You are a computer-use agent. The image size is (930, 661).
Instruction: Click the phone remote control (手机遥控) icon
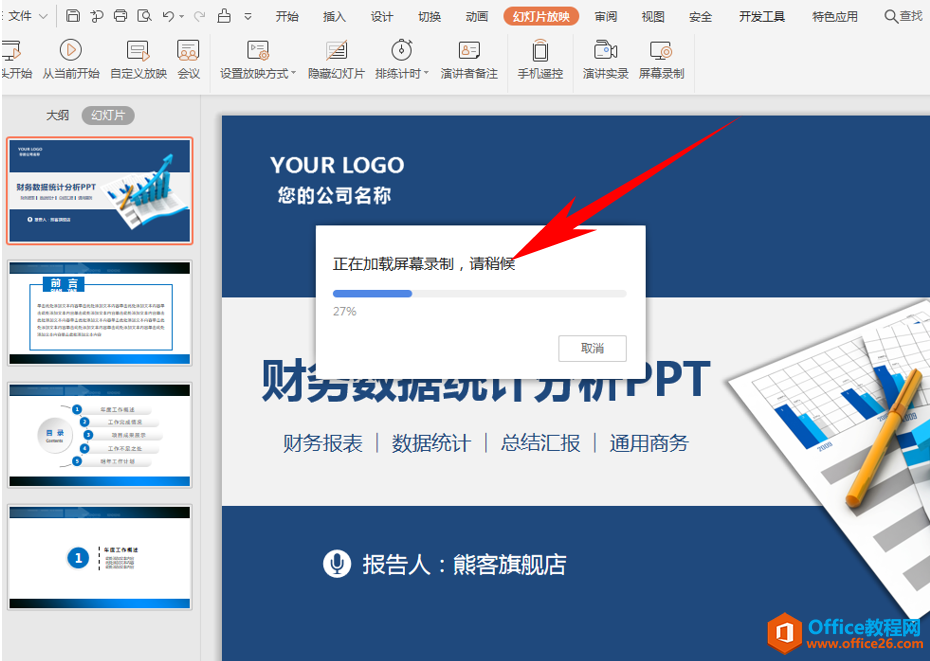click(540, 59)
